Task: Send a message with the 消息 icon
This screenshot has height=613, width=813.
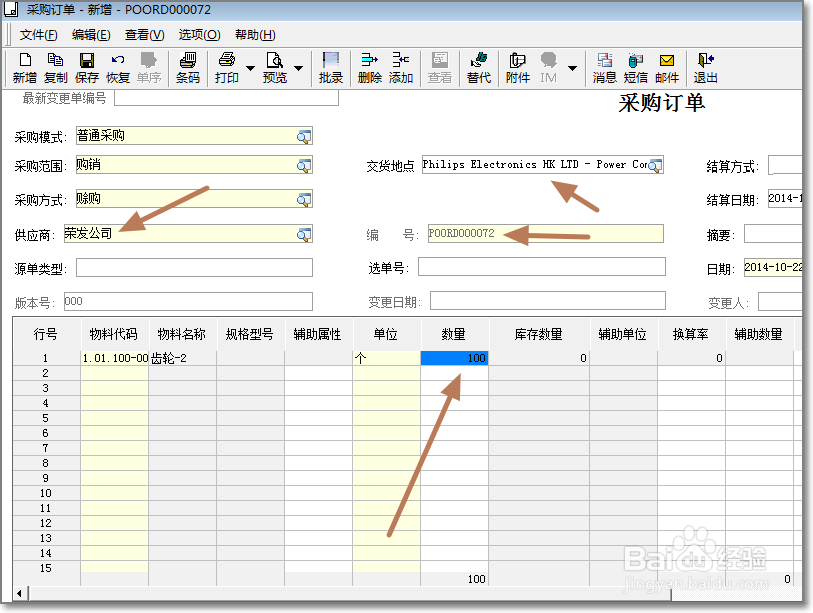Action: [x=604, y=65]
